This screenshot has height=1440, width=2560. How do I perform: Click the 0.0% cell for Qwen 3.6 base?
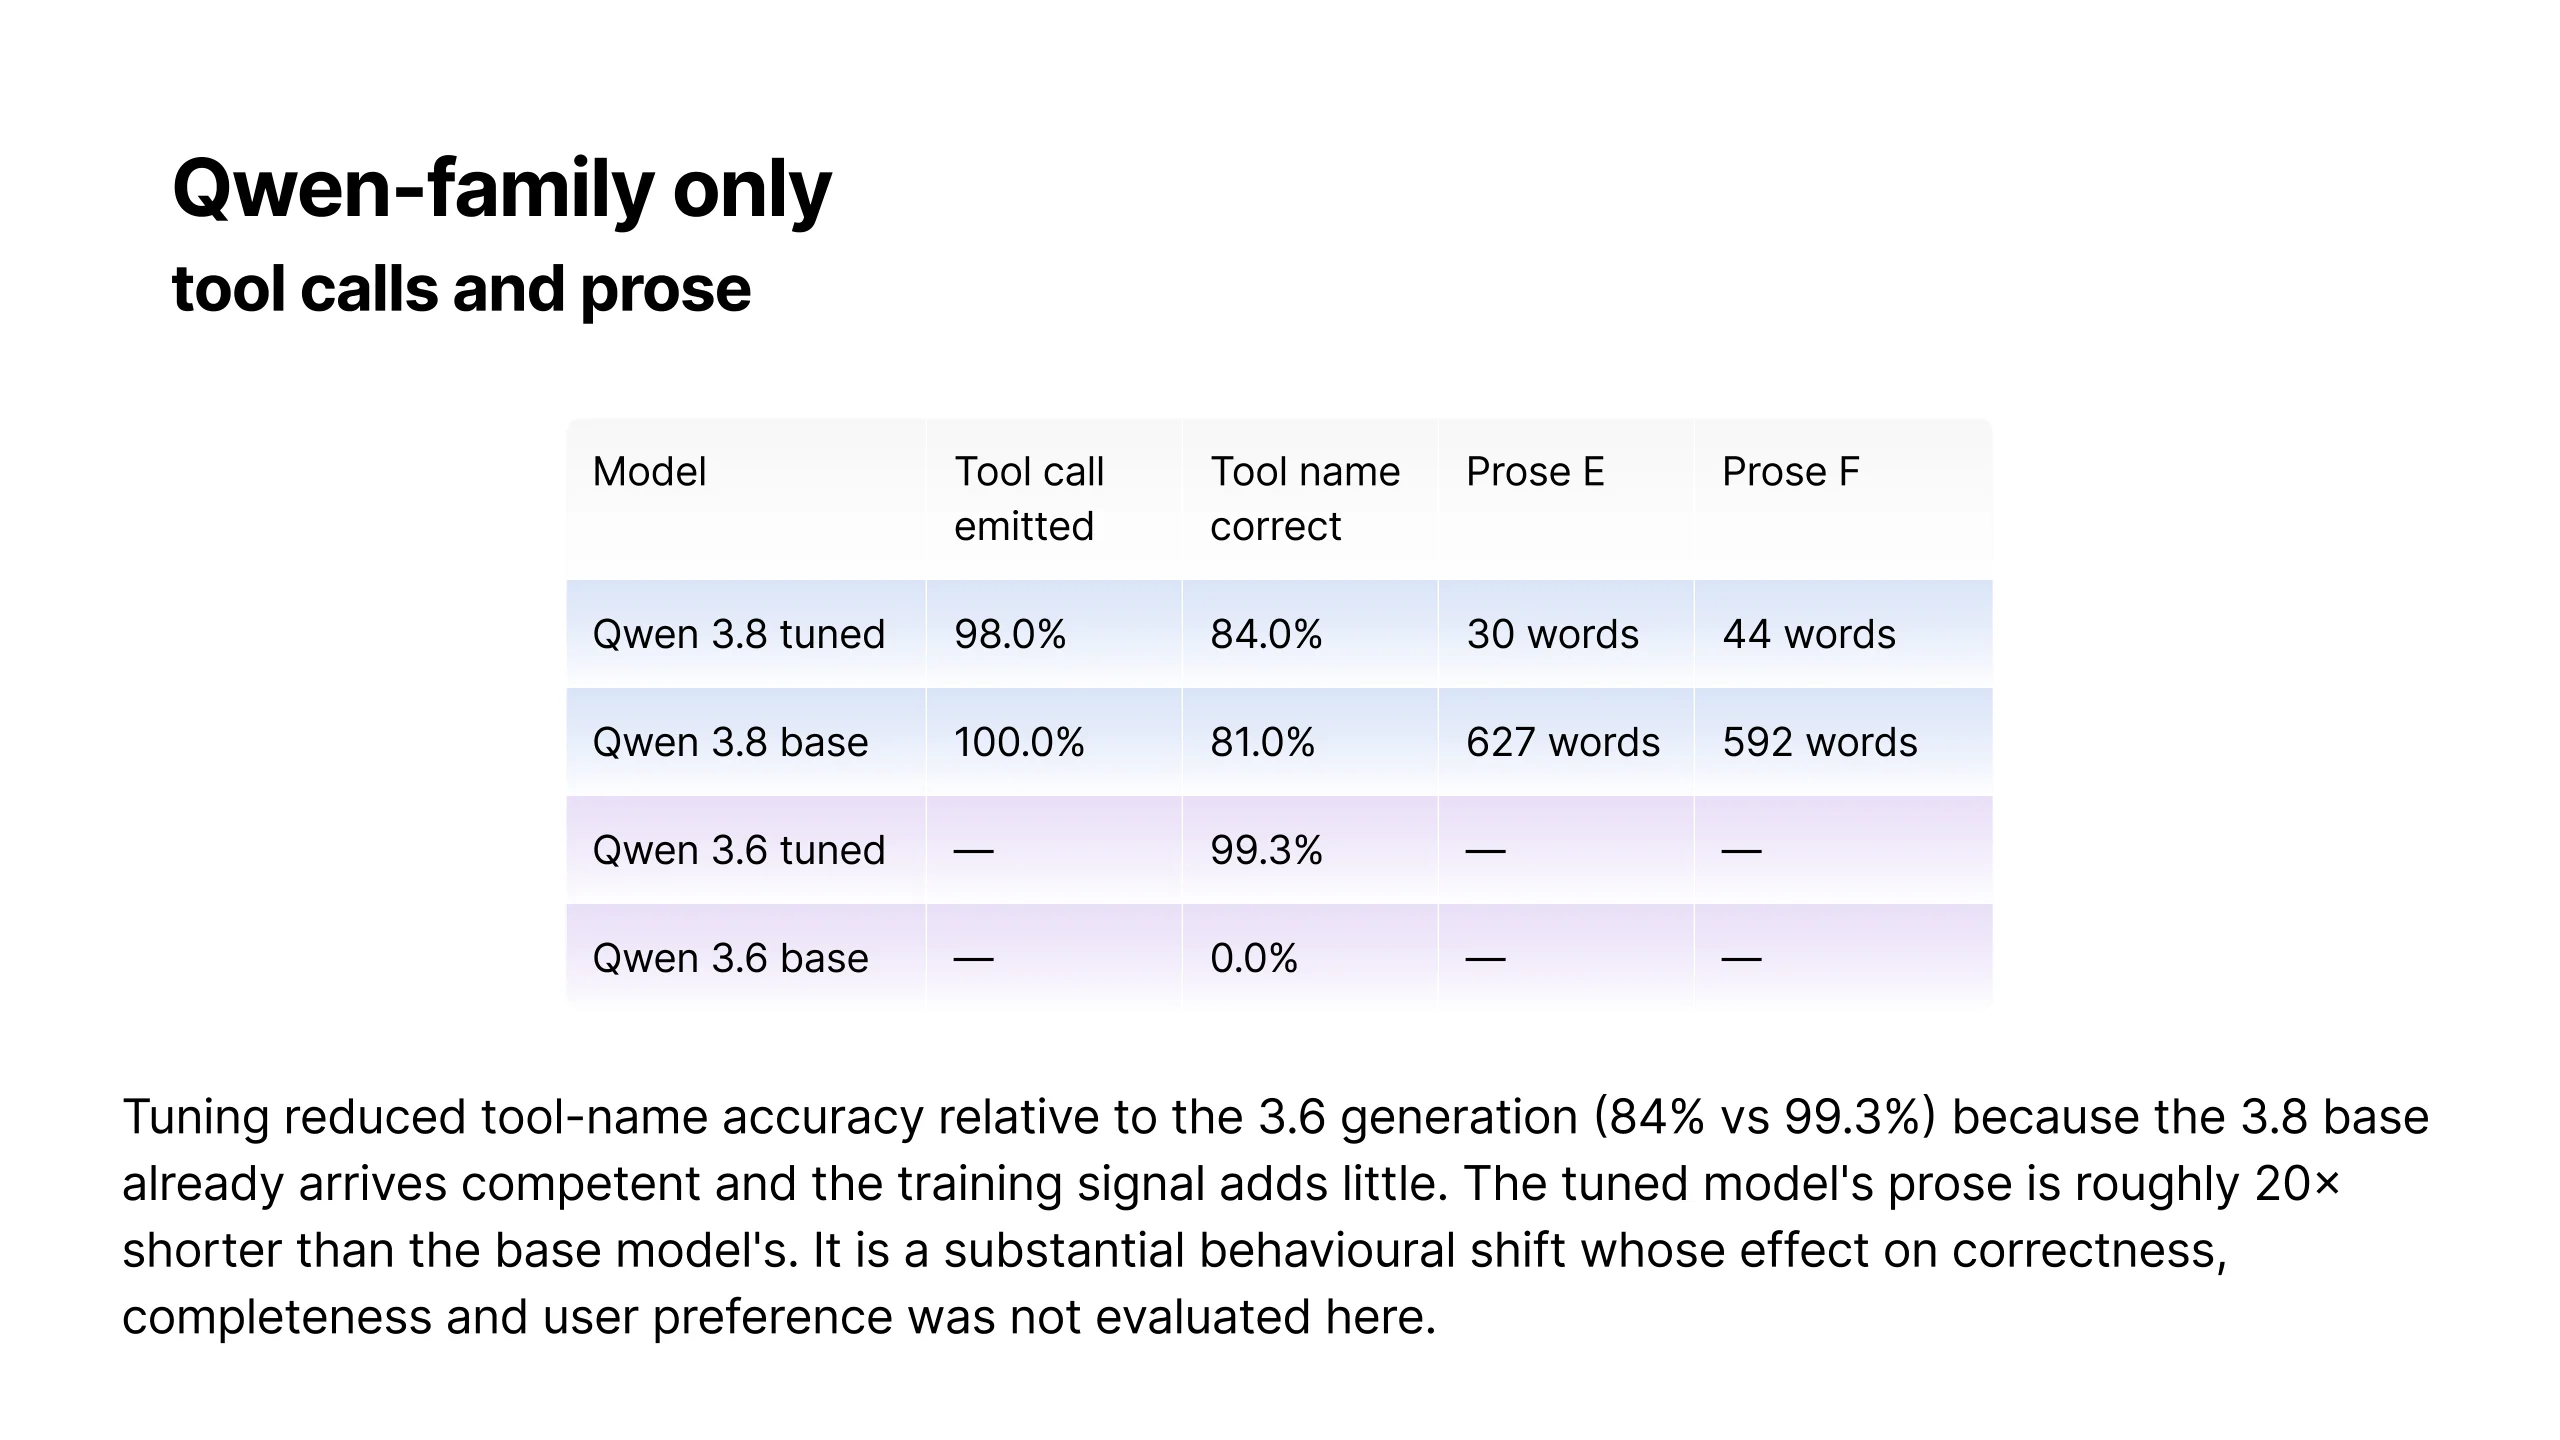coord(1254,958)
